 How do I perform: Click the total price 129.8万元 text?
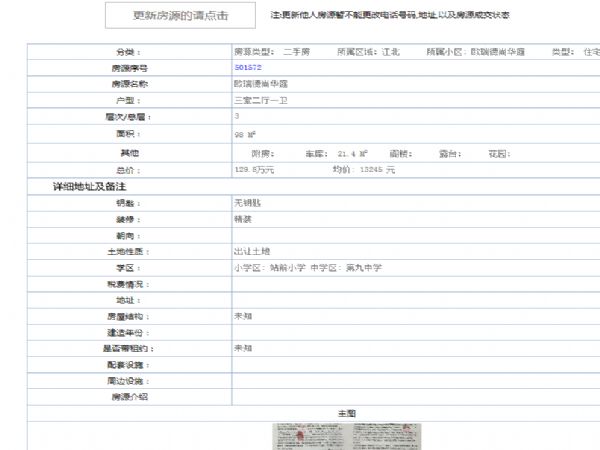(254, 170)
